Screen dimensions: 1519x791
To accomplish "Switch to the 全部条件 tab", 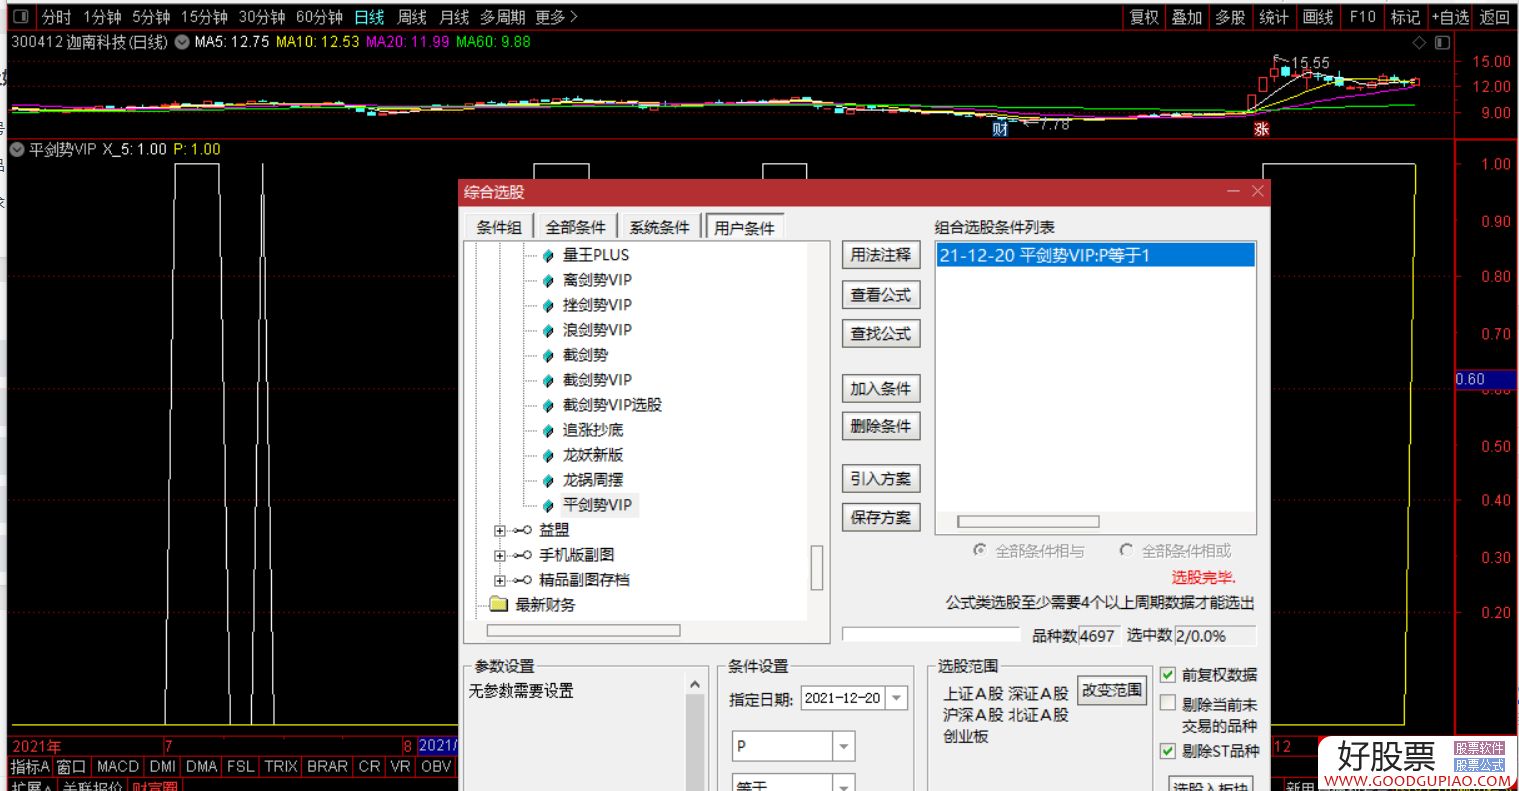I will point(575,227).
